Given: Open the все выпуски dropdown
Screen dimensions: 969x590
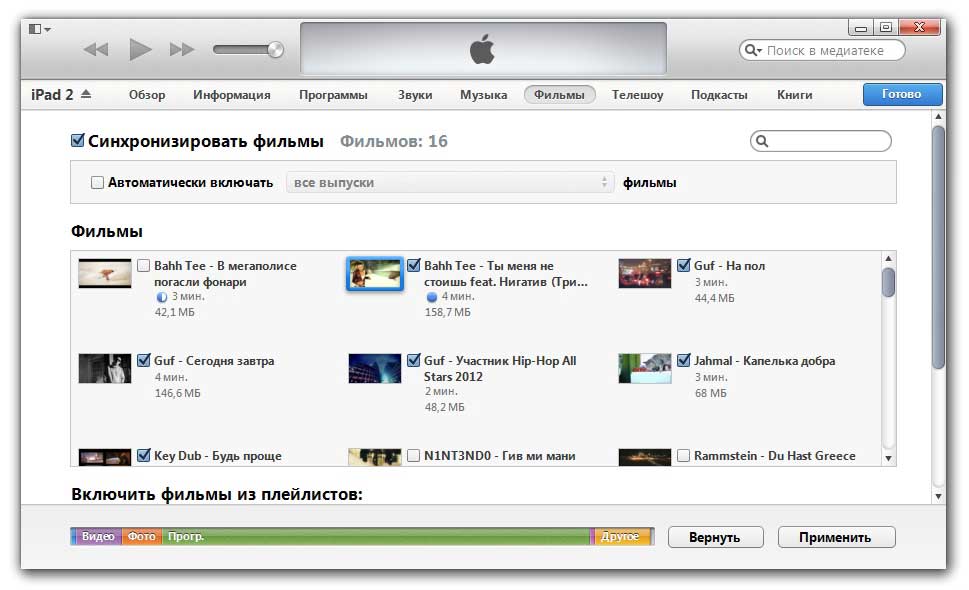Looking at the screenshot, I should [449, 182].
